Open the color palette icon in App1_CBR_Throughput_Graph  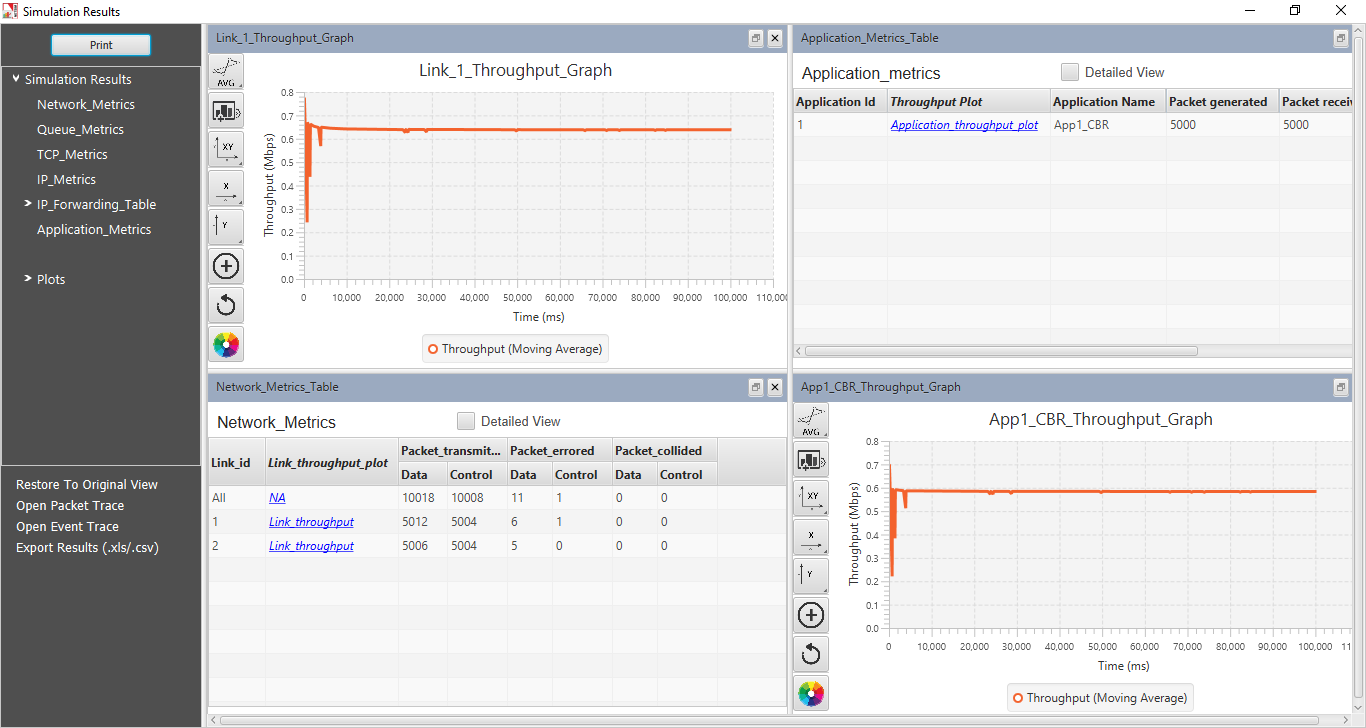(811, 692)
